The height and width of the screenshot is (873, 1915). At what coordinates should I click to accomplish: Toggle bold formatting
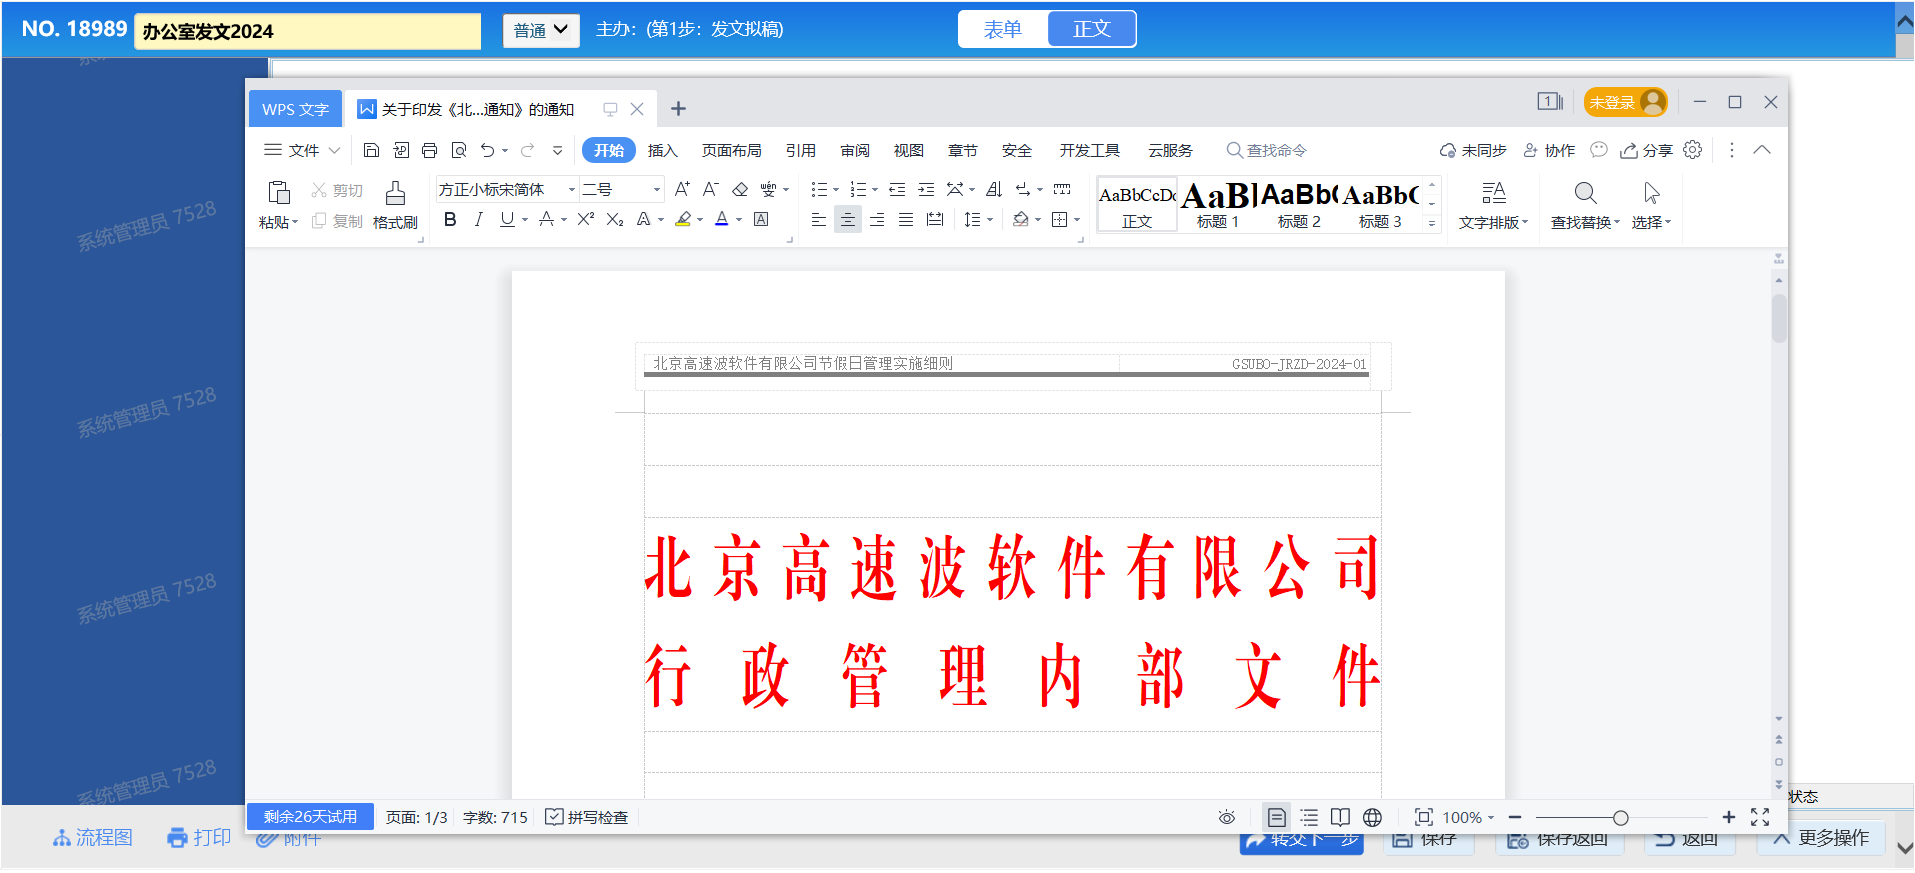point(450,219)
